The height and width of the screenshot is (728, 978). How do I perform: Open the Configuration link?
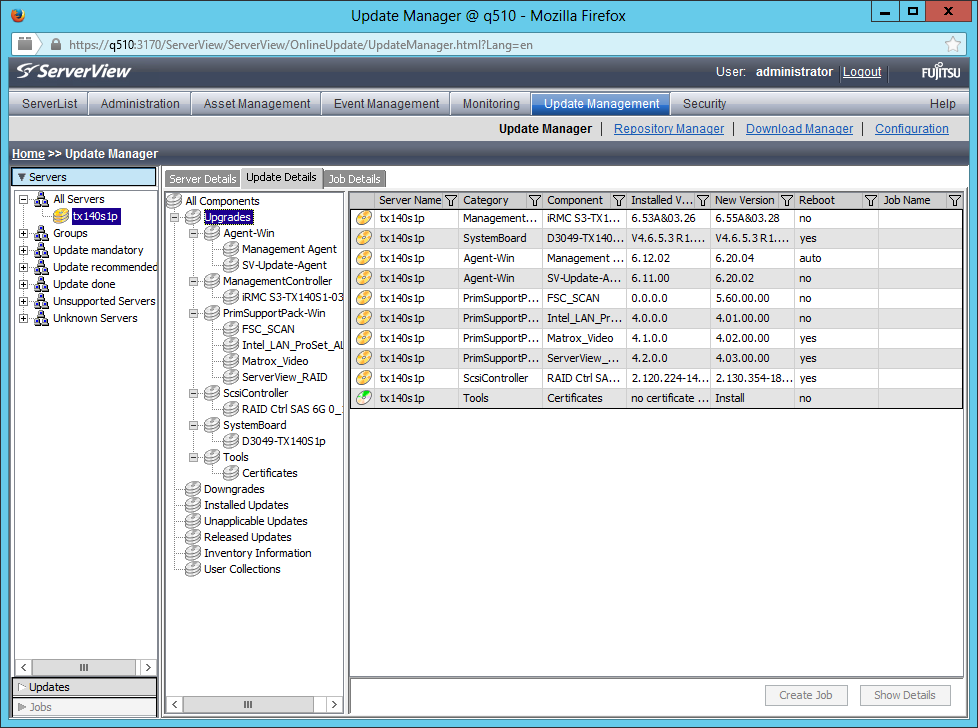coord(911,129)
